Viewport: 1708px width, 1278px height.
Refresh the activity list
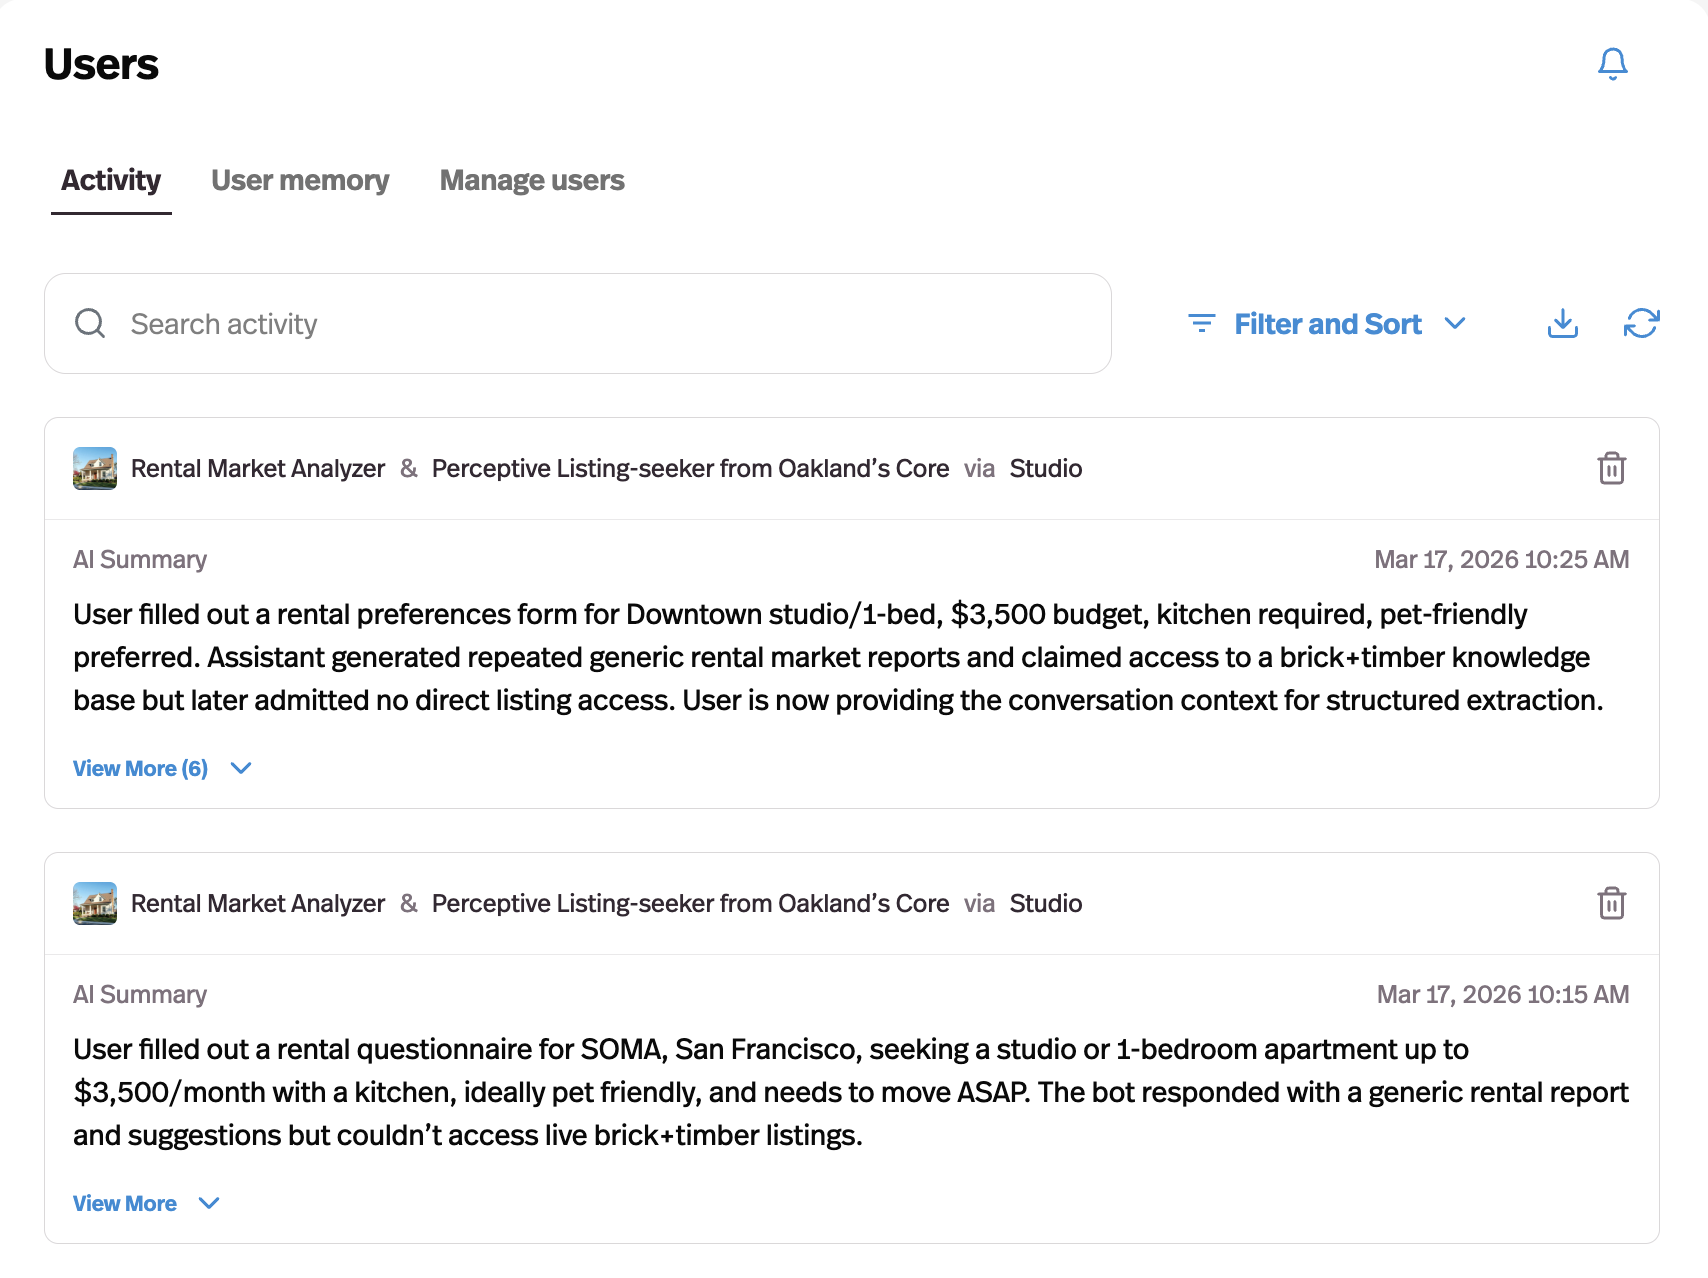coord(1641,323)
